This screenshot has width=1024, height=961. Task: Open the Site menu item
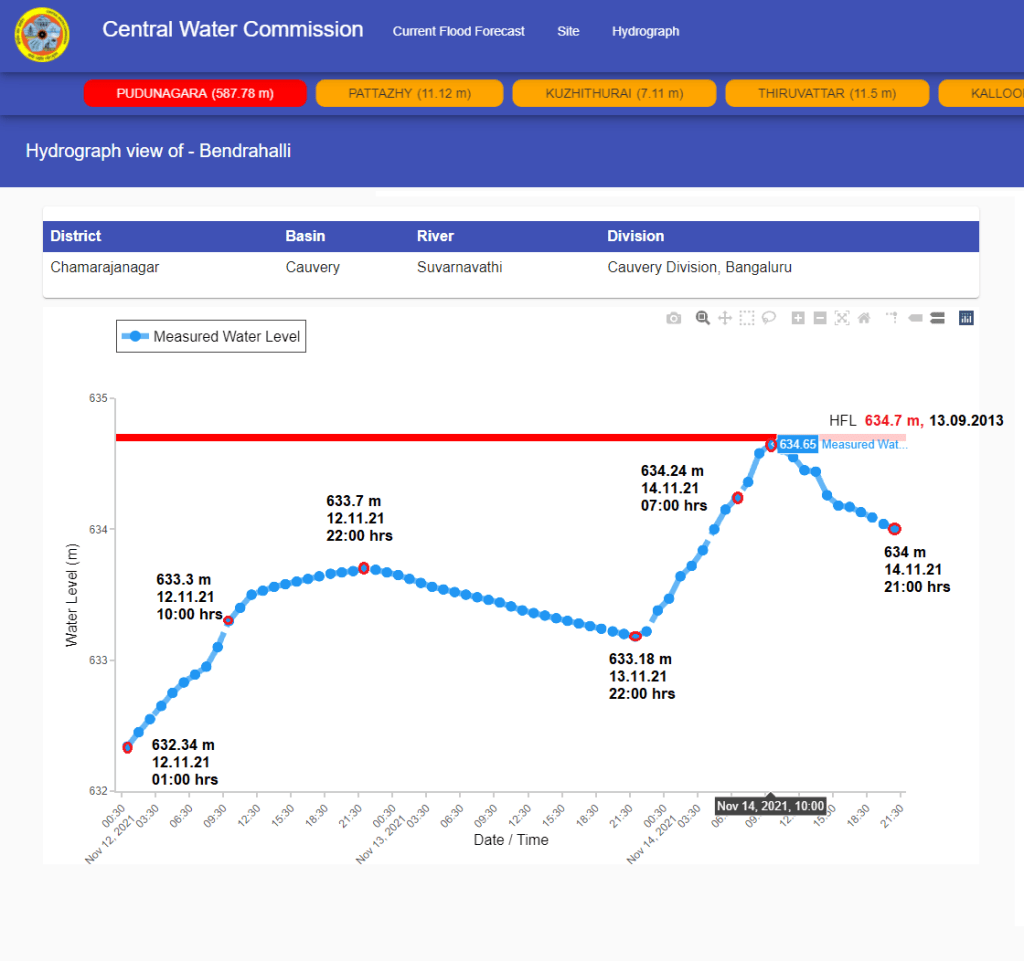pos(568,31)
